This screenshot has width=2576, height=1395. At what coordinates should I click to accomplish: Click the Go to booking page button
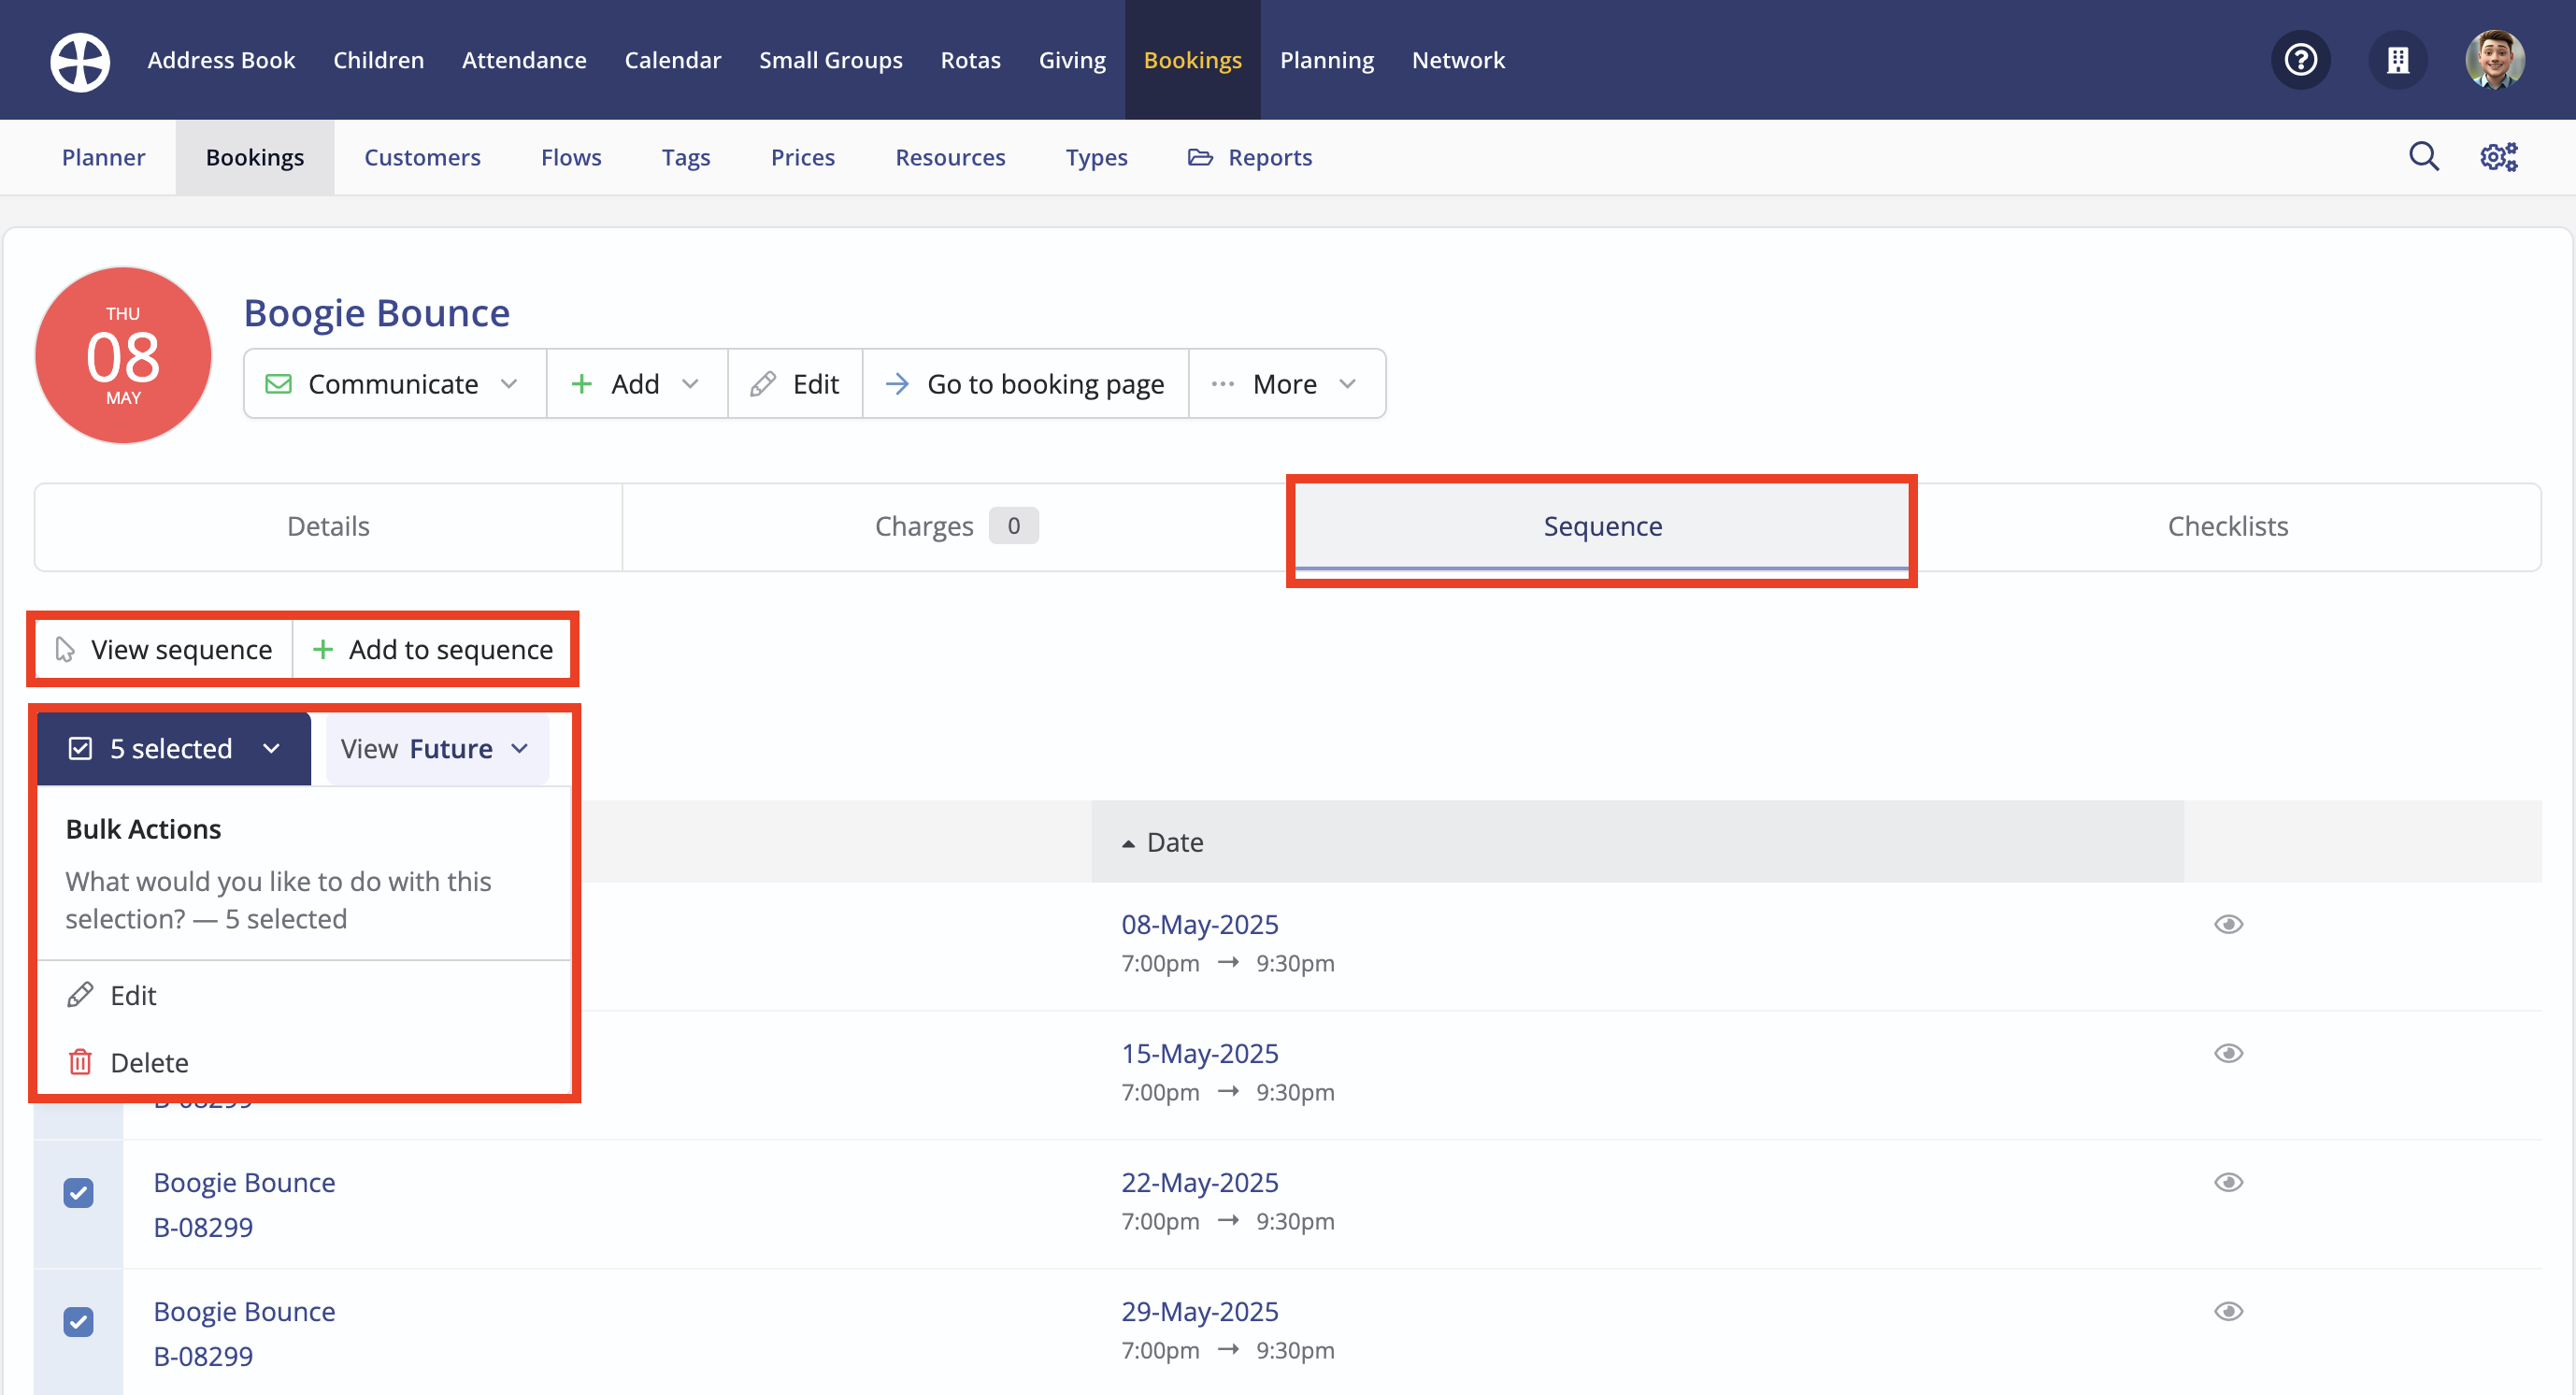coord(1025,384)
